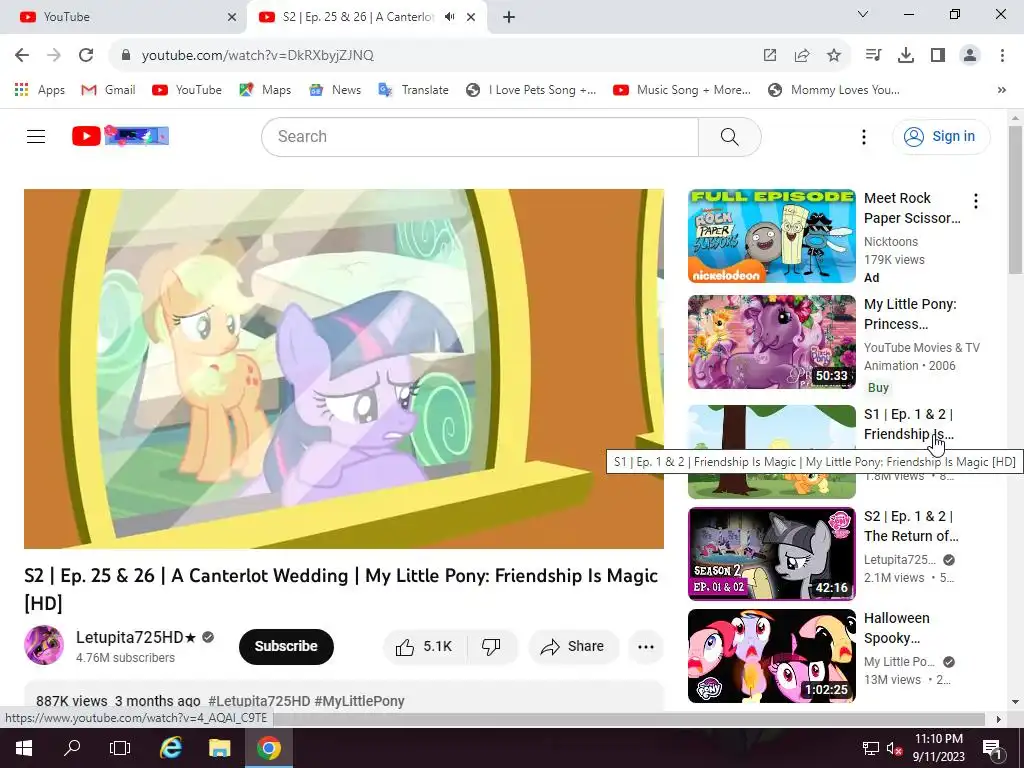This screenshot has height=768, width=1024.
Task: Click the YouTube logo to go home
Action: tap(120, 136)
